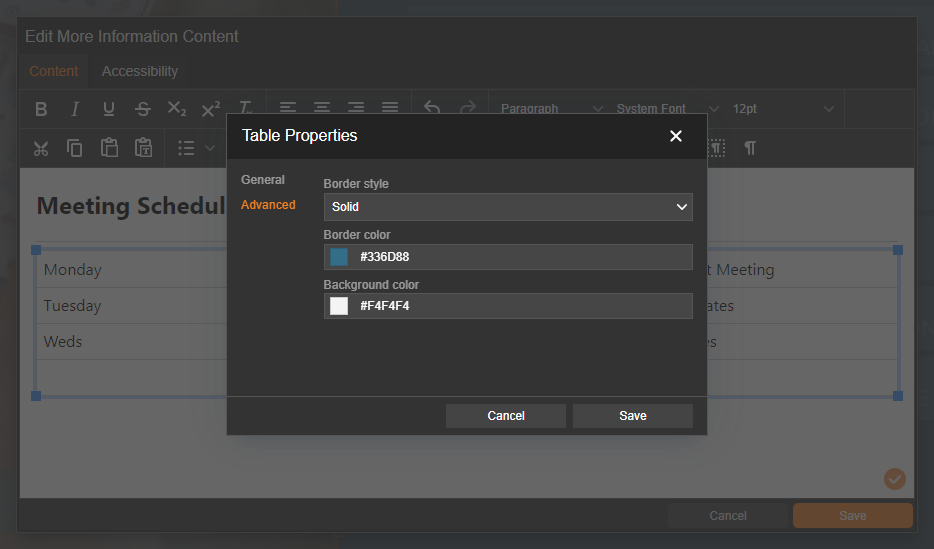Image resolution: width=934 pixels, height=549 pixels.
Task: Apply underline formatting
Action: (x=109, y=109)
